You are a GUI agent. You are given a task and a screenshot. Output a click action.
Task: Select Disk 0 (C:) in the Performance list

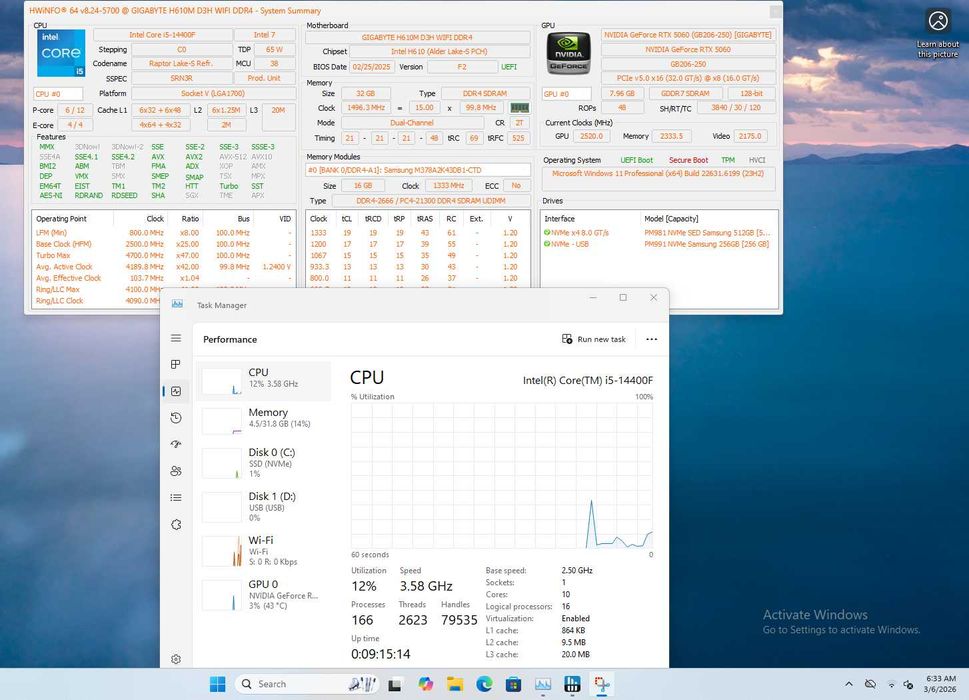[264, 462]
